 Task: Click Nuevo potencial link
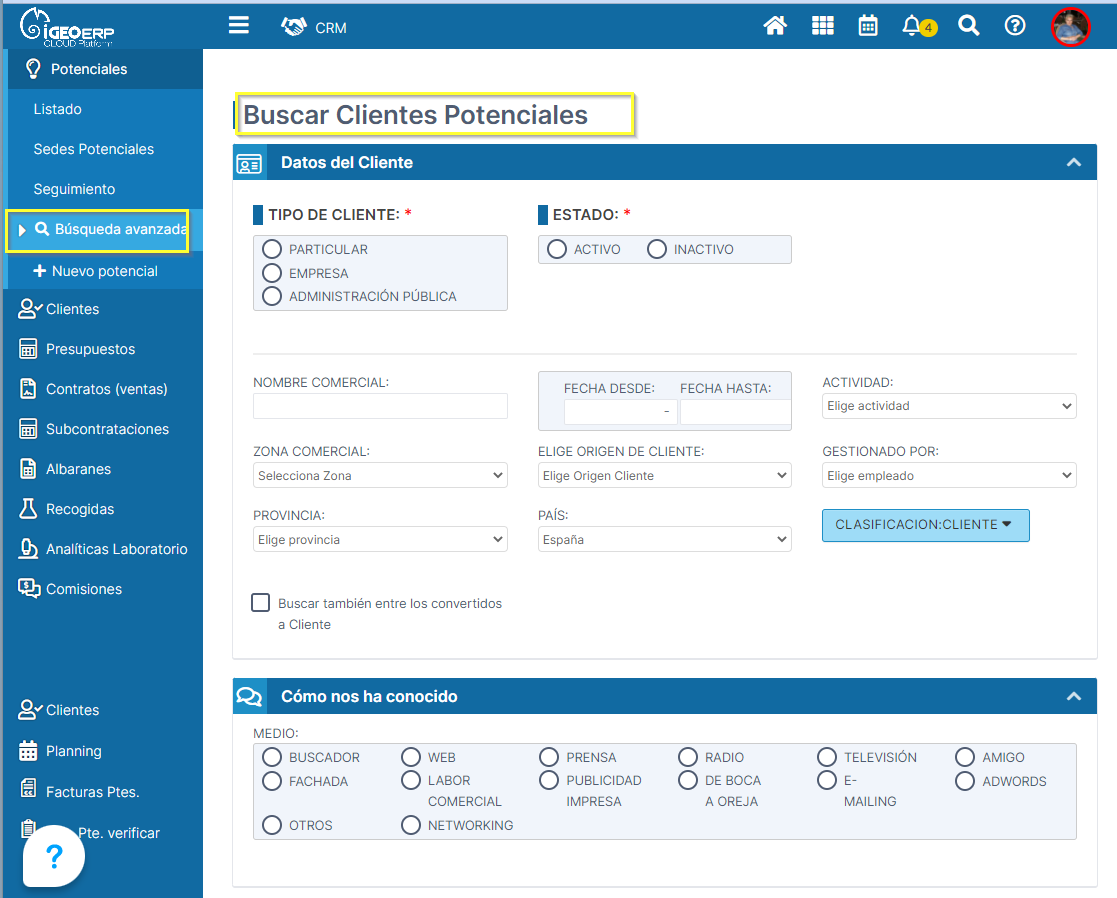pos(104,271)
